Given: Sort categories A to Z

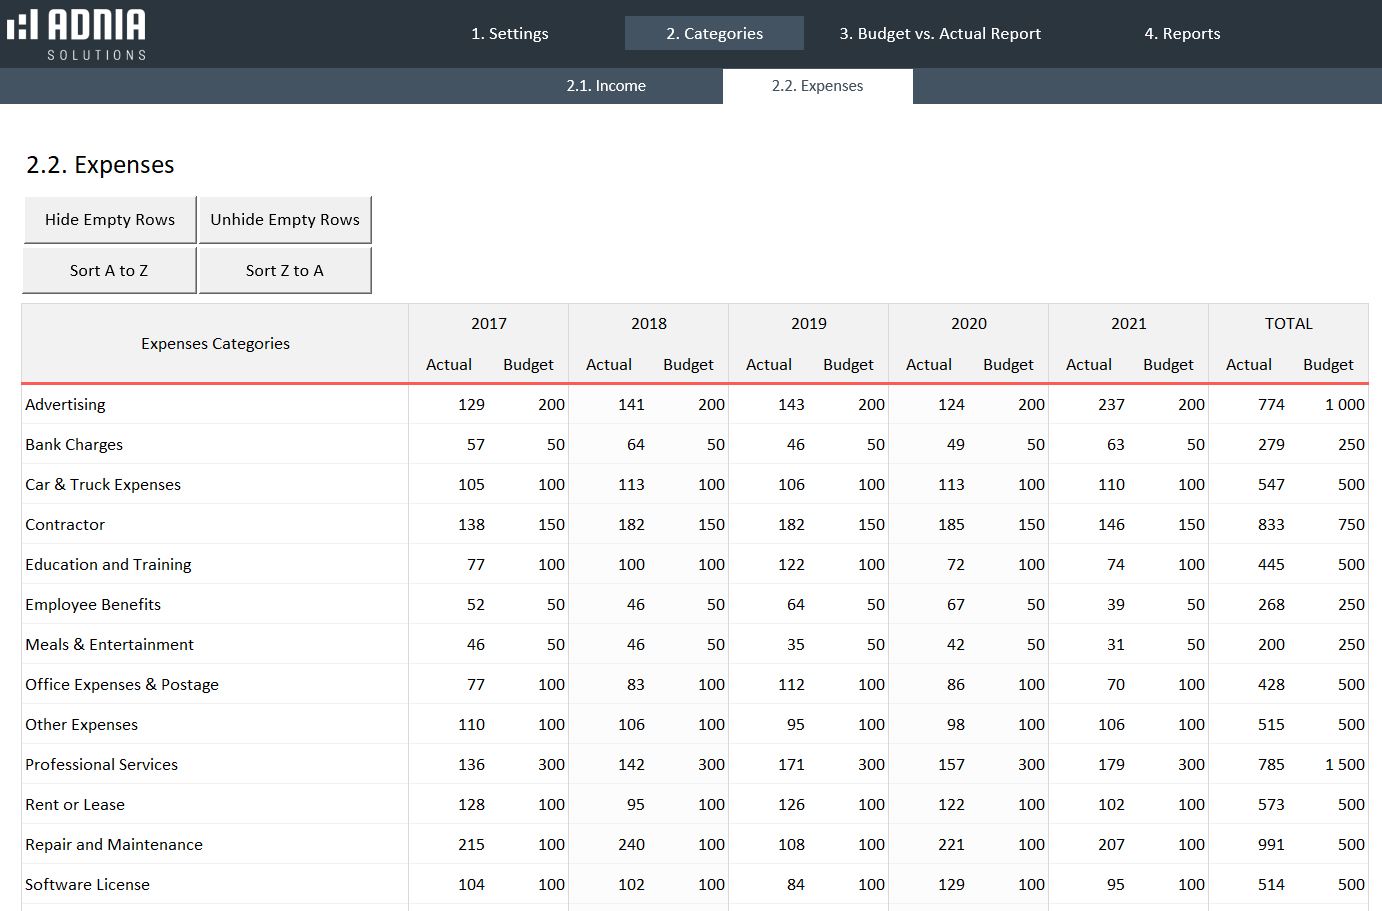Looking at the screenshot, I should pyautogui.click(x=108, y=269).
